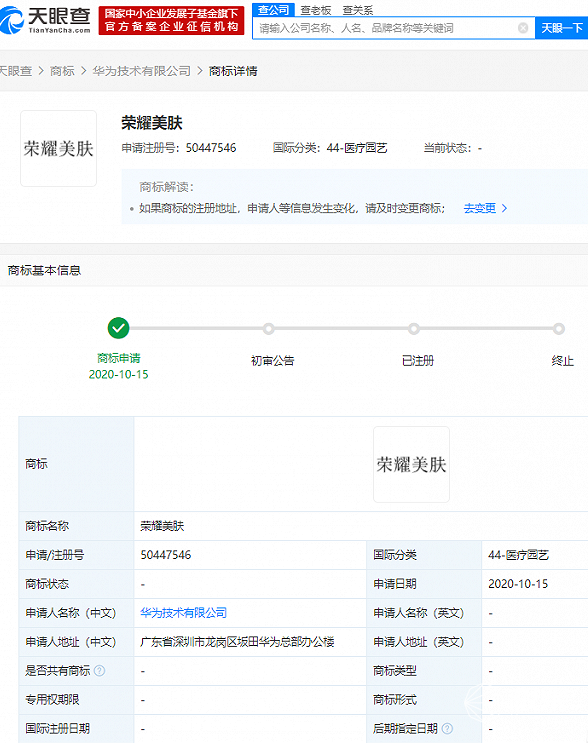Click the 商标状态 row label

click(x=47, y=584)
